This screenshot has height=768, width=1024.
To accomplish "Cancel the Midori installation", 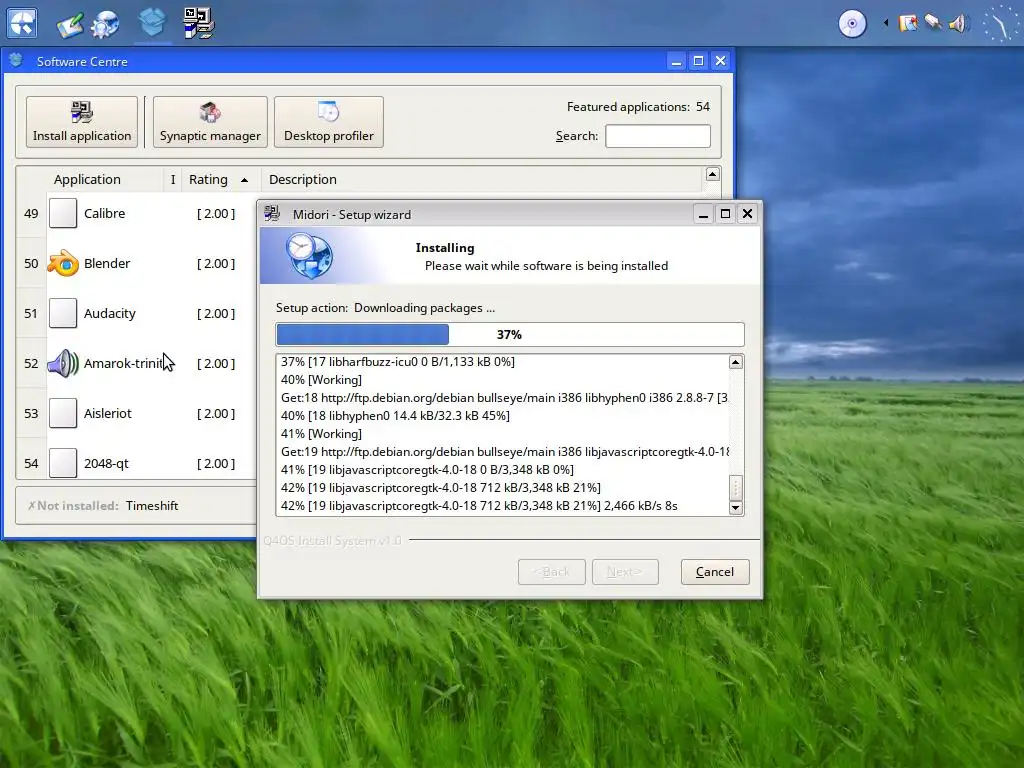I will pyautogui.click(x=715, y=572).
